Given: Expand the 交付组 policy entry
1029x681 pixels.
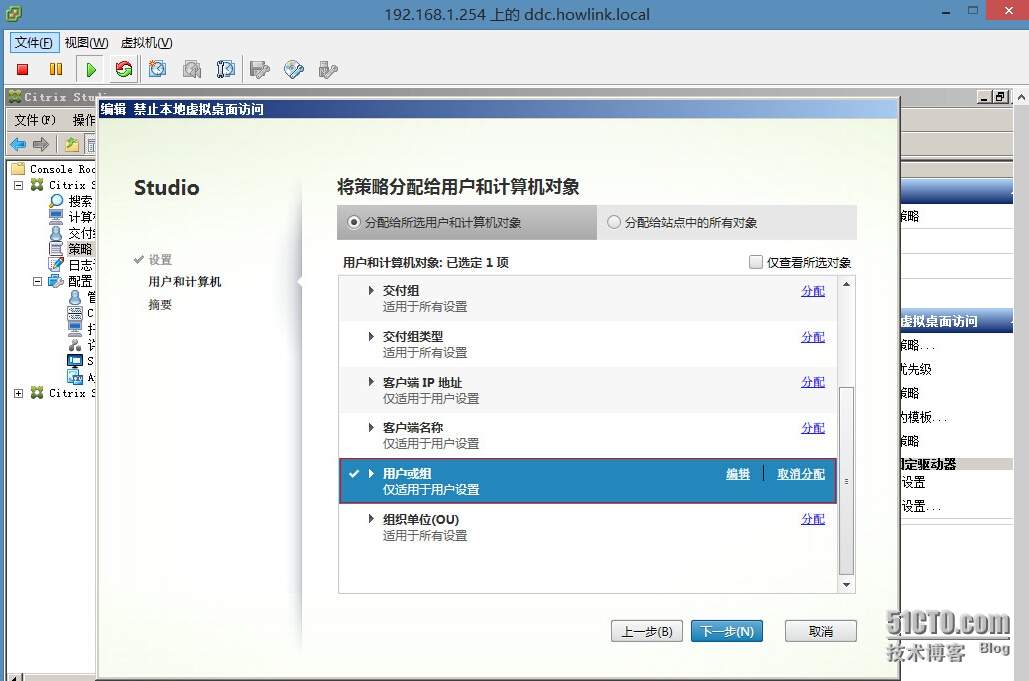Looking at the screenshot, I should [371, 290].
